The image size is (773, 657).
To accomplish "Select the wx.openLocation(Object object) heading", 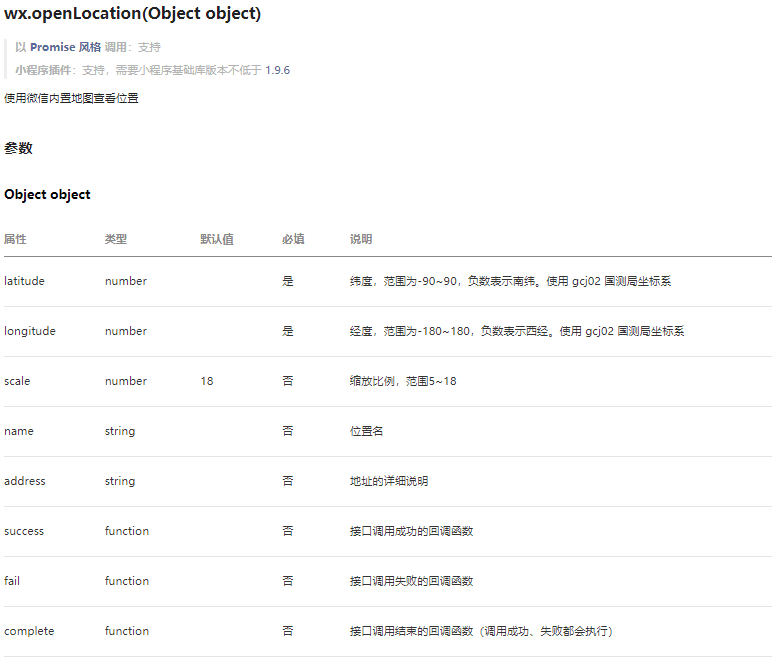I will coord(132,13).
